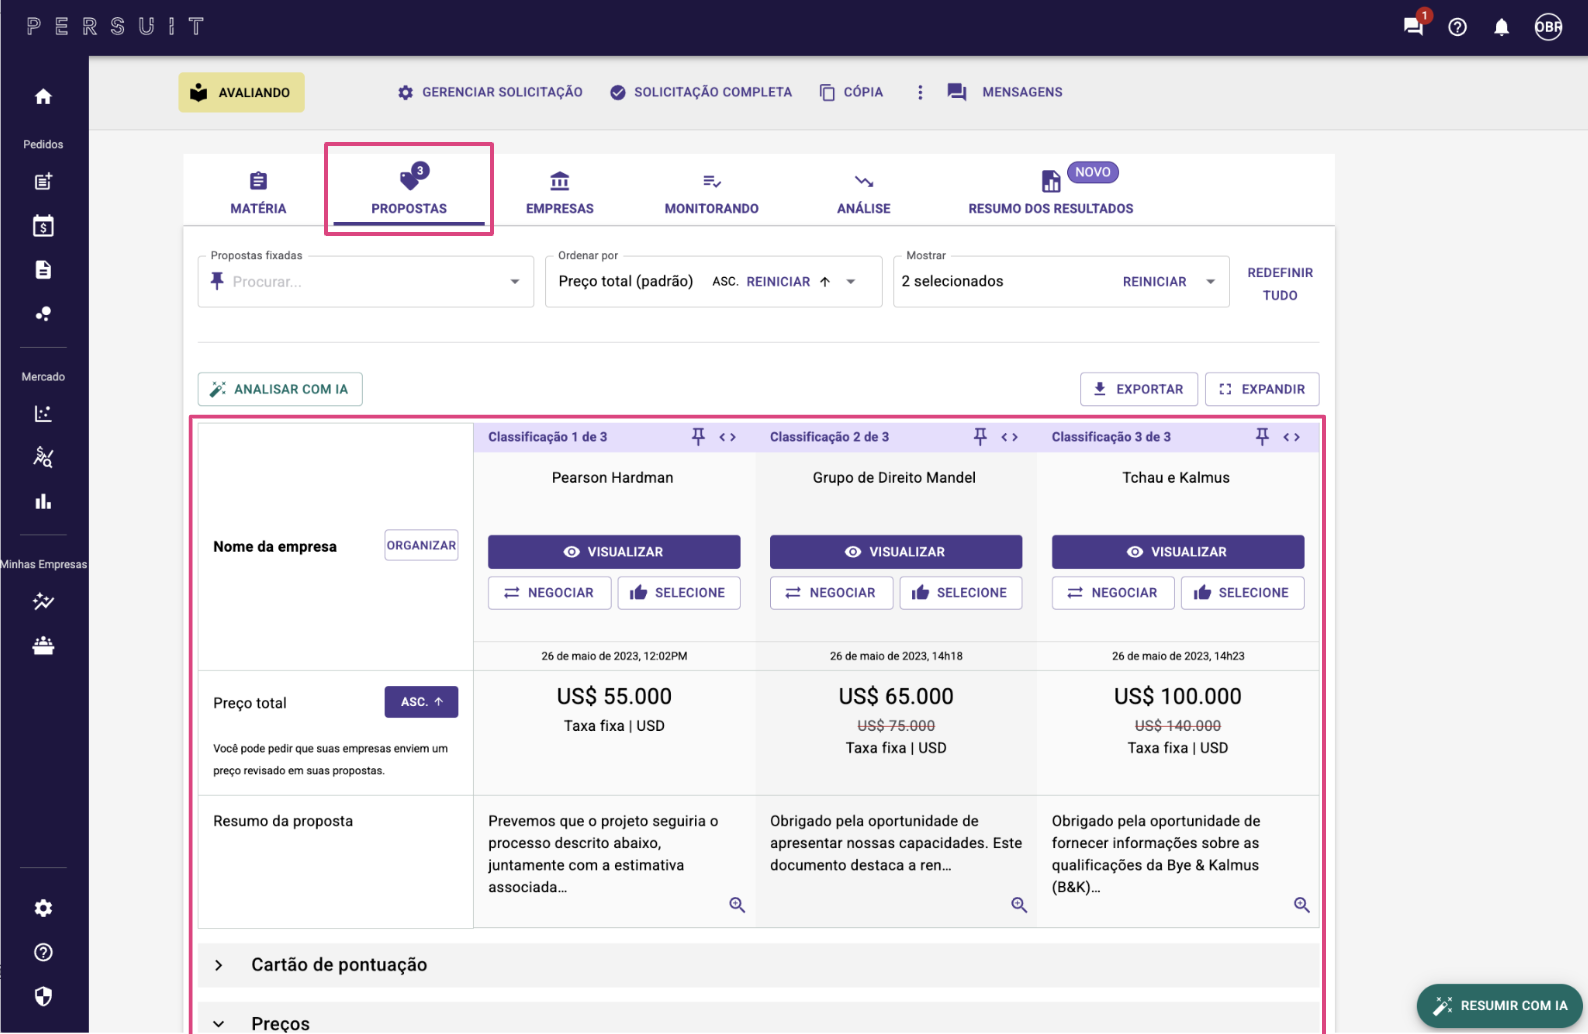Click Redefinir Tudo
Image resolution: width=1588 pixels, height=1034 pixels.
tap(1280, 284)
